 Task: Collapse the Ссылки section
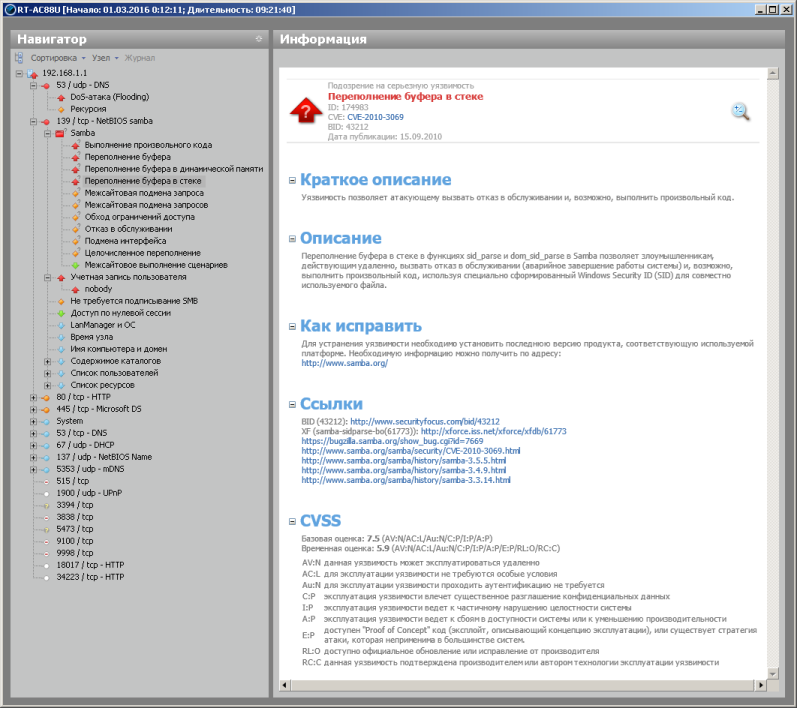[292, 405]
